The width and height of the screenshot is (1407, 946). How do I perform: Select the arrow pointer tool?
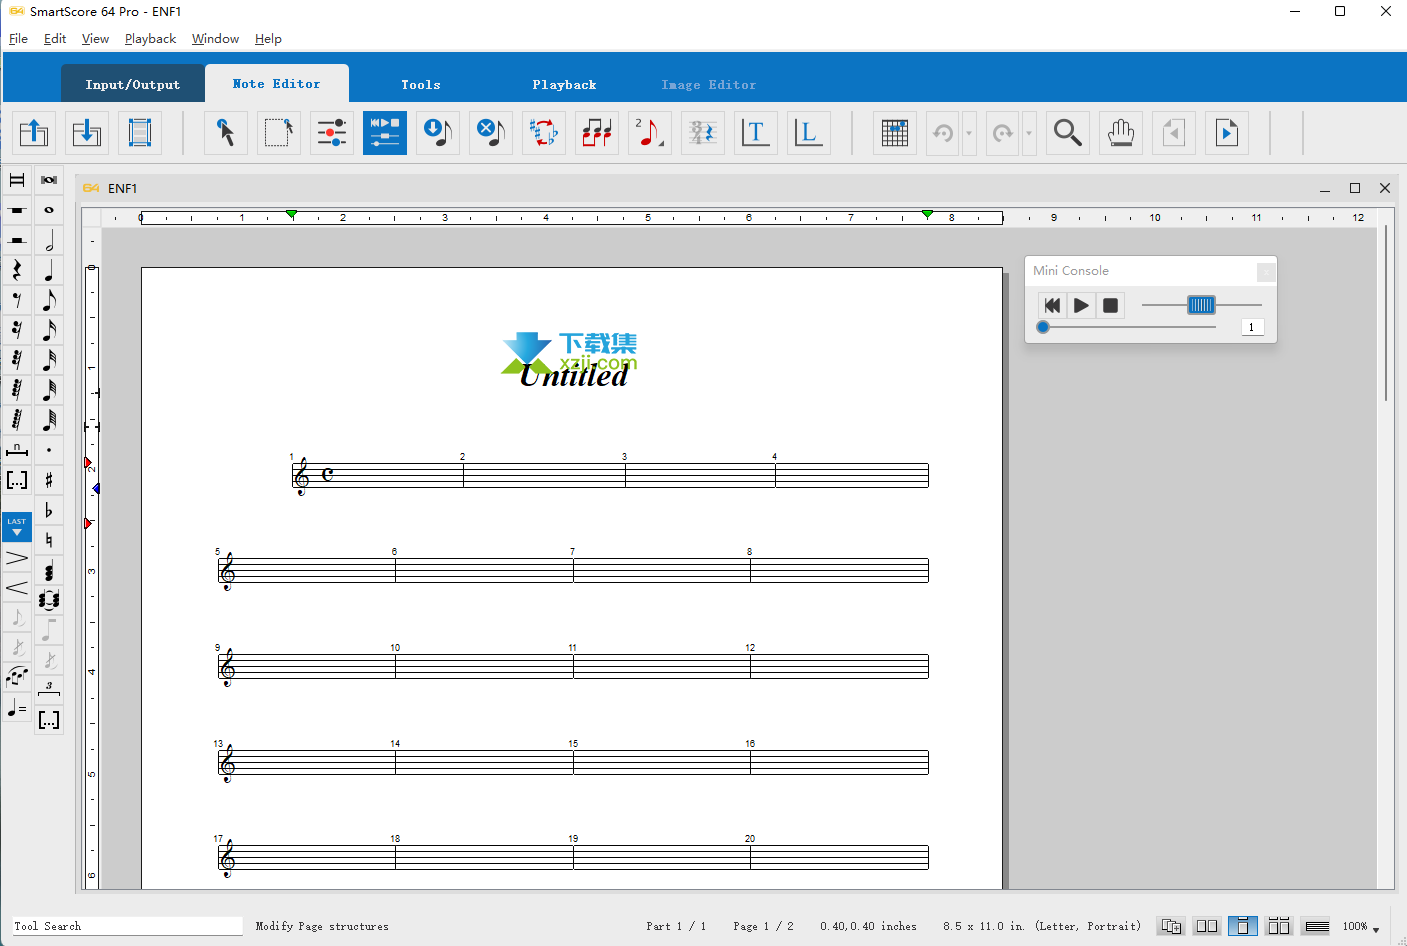pos(226,133)
